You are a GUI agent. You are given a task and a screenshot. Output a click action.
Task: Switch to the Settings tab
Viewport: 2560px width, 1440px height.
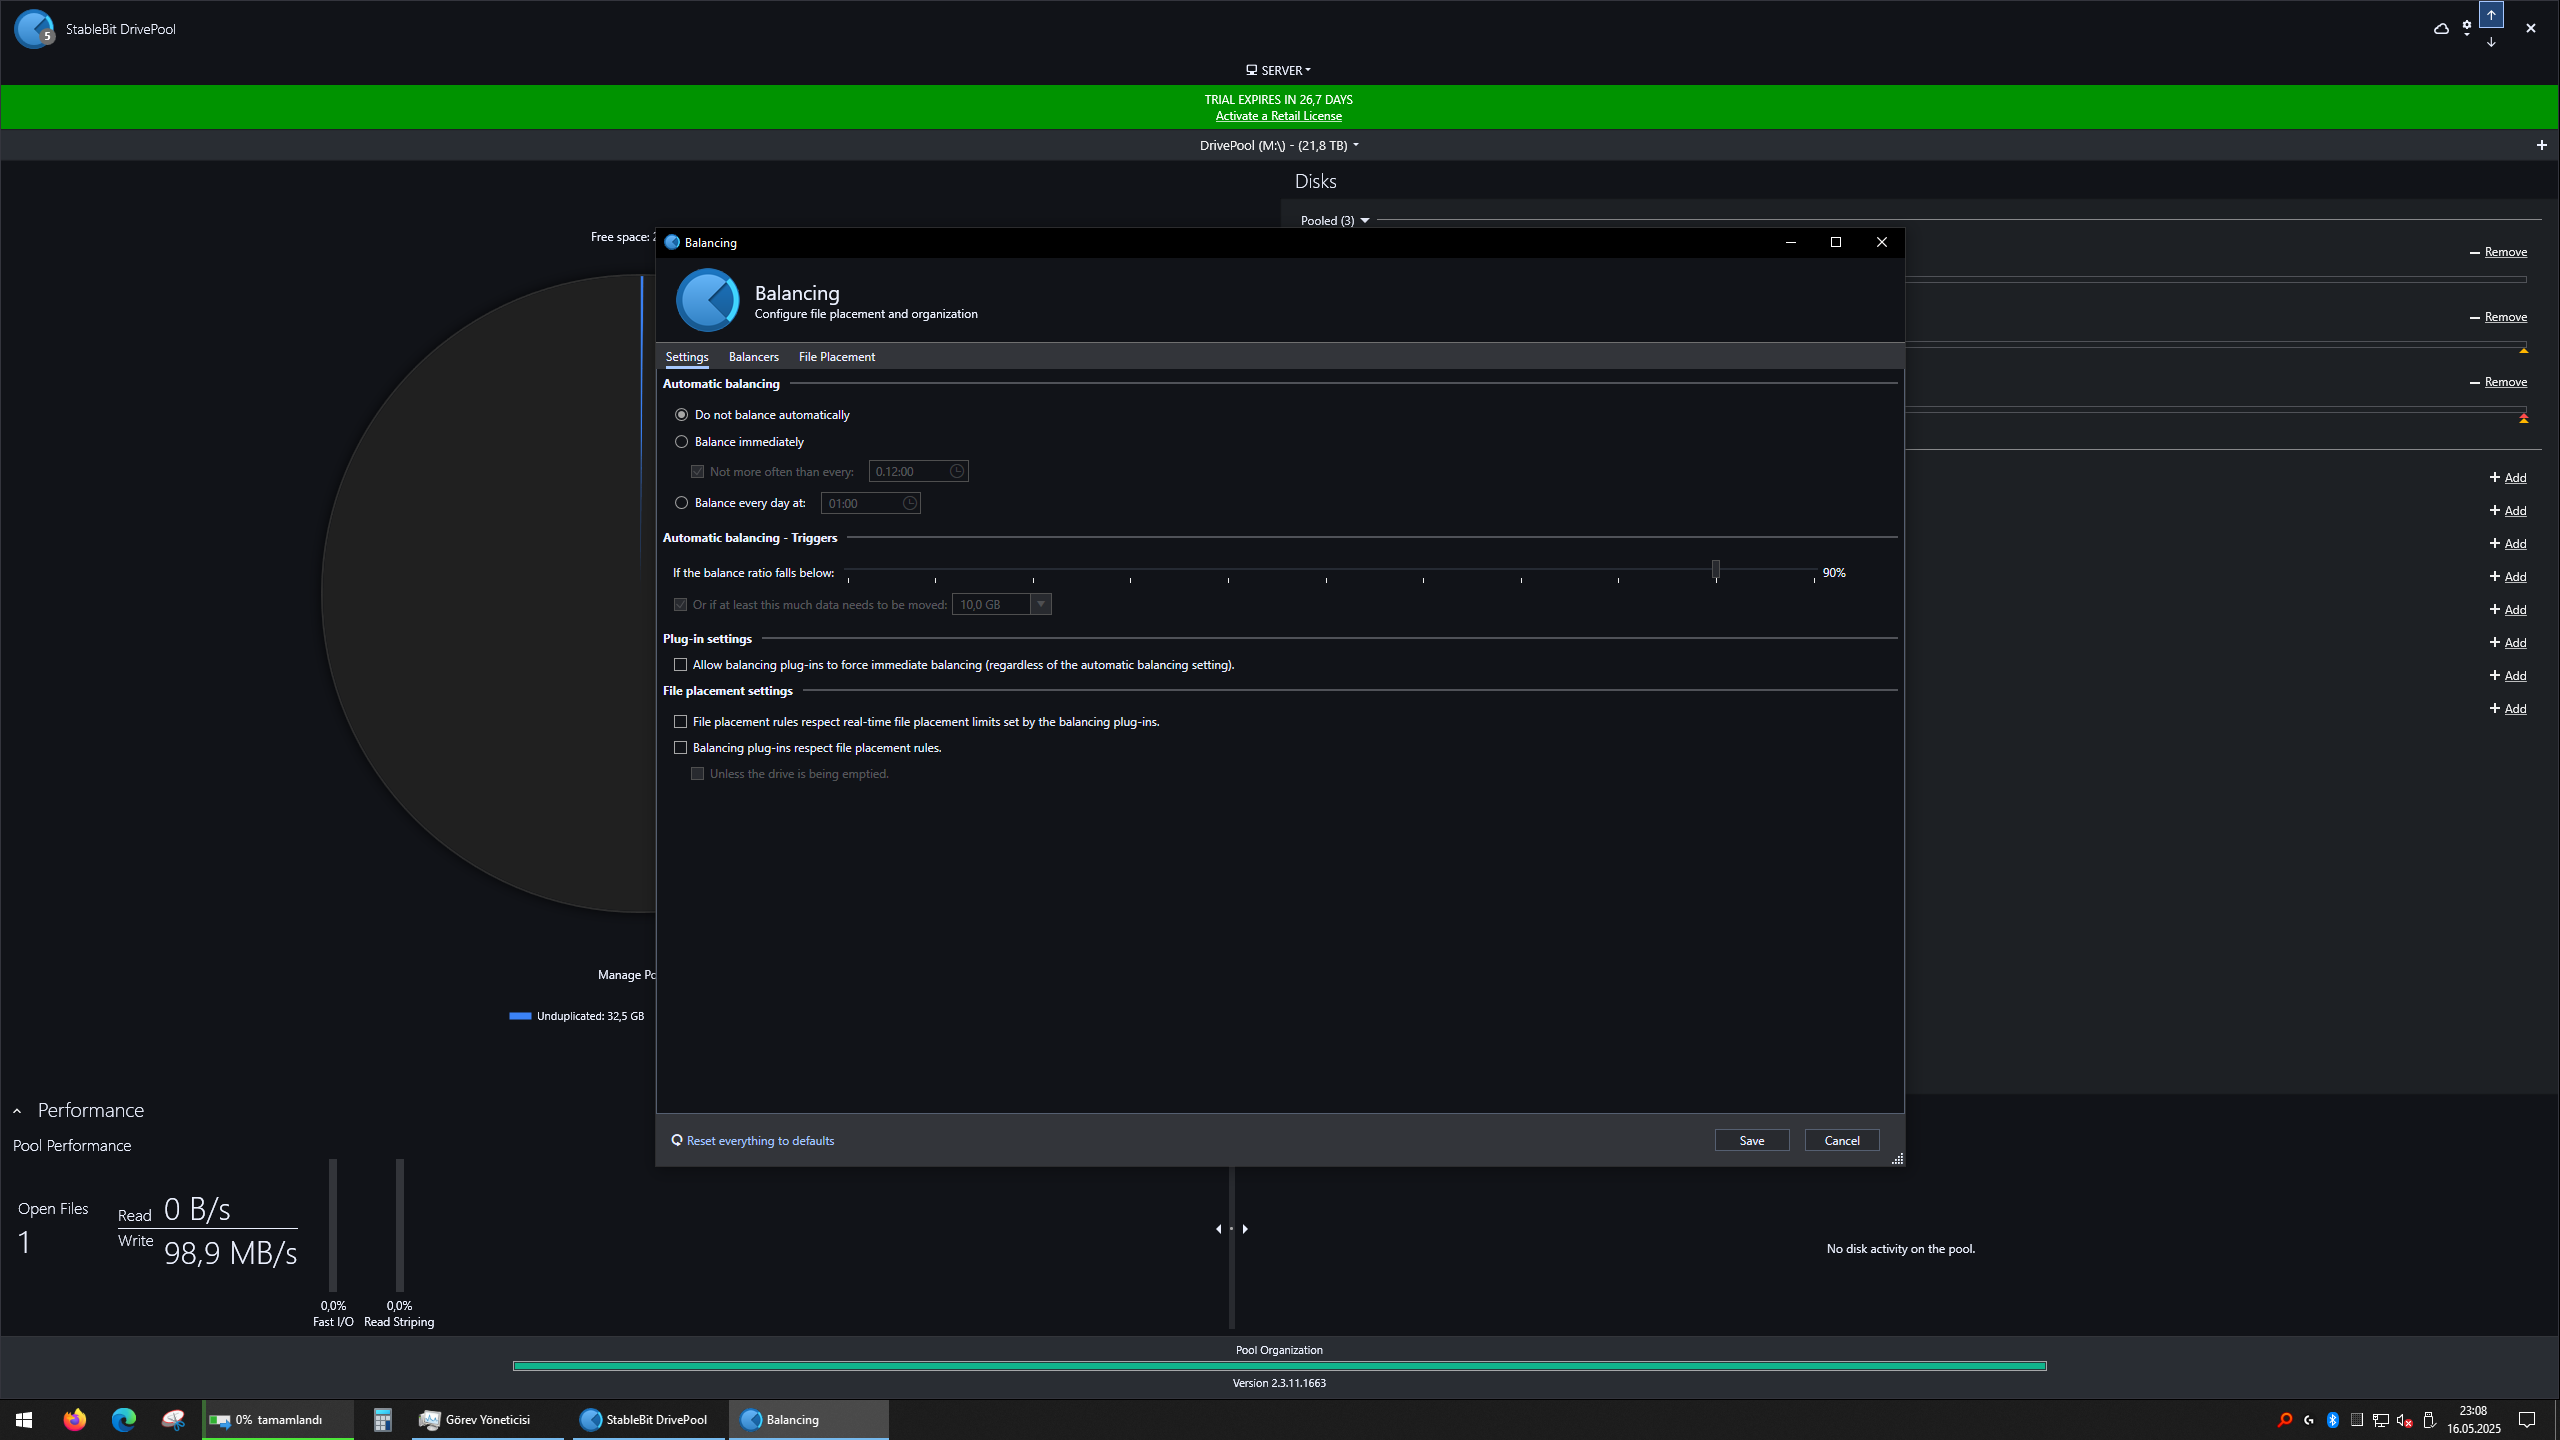pyautogui.click(x=687, y=357)
